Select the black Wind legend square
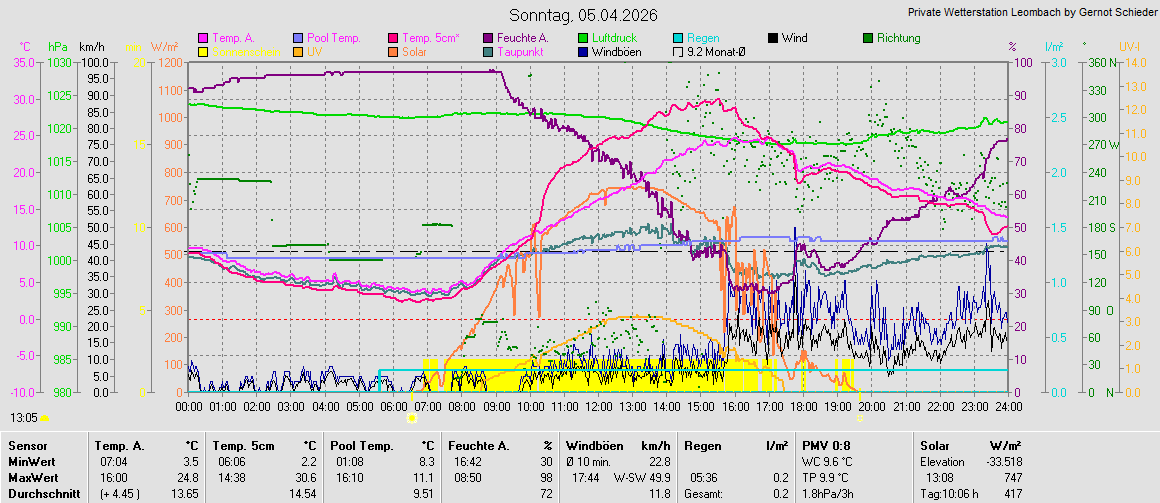The height and width of the screenshot is (503, 1160). click(773, 38)
